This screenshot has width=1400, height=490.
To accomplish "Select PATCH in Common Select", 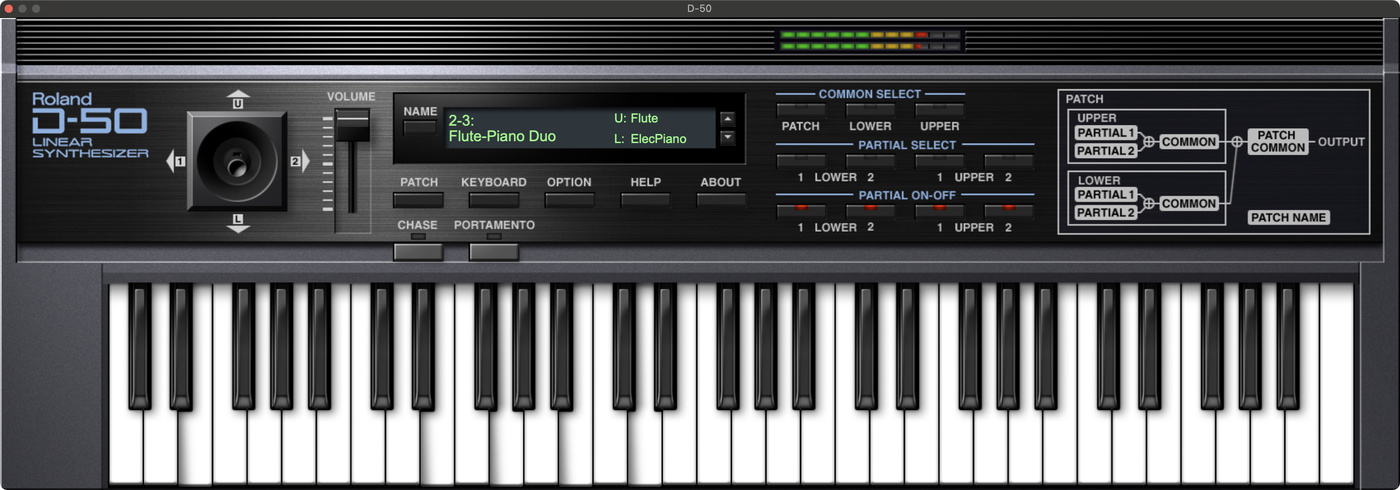I will pyautogui.click(x=801, y=109).
